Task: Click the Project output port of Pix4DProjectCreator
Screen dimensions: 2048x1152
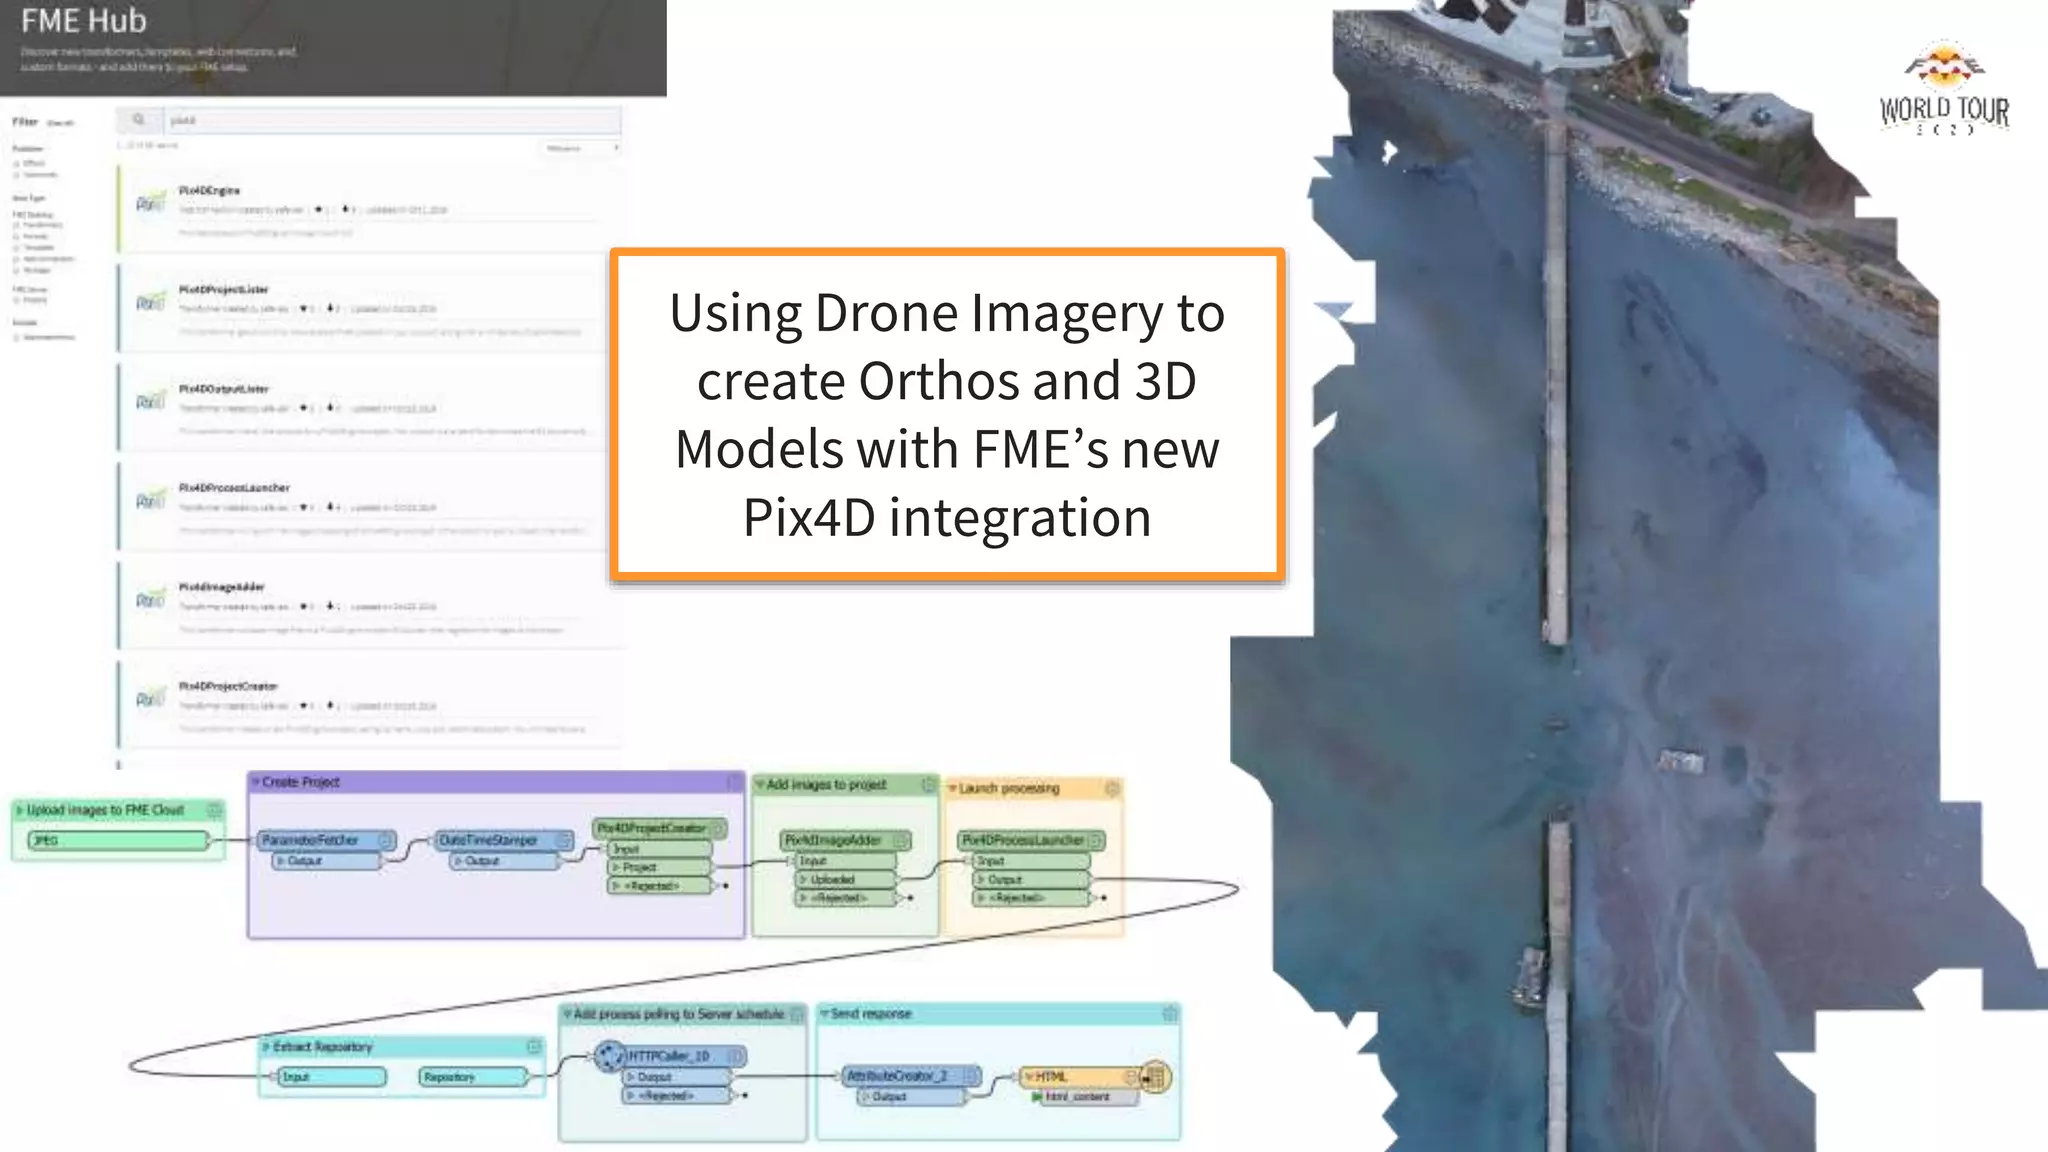Action: [x=660, y=867]
